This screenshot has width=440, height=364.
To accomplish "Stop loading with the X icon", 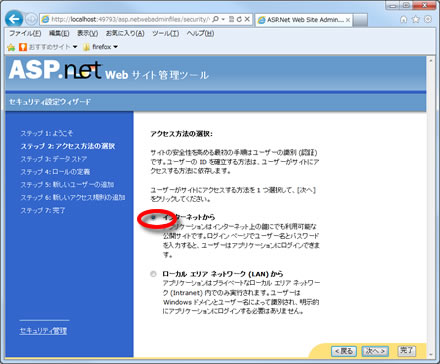I will (x=247, y=19).
